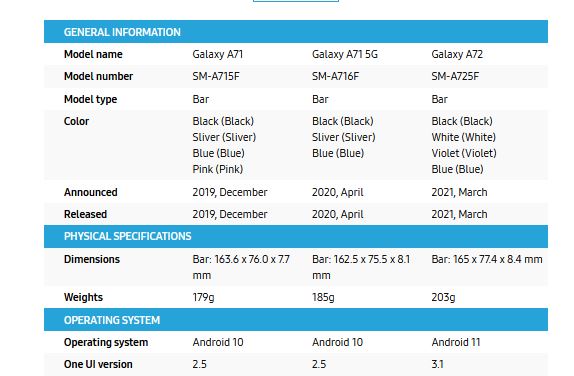Click model number SM-A716F

pos(335,76)
